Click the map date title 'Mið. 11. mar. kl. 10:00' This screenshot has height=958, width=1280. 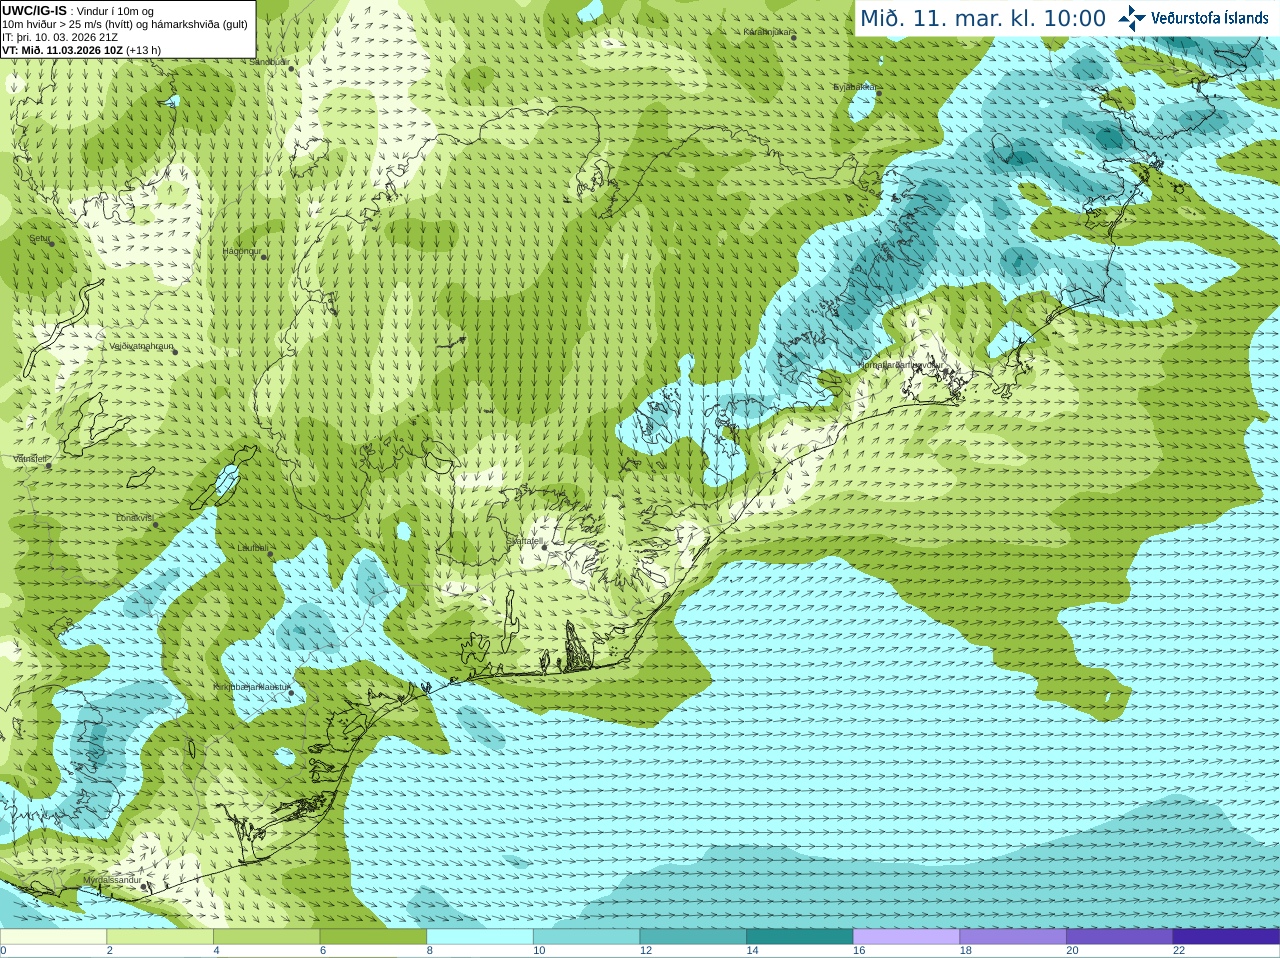coord(983,19)
